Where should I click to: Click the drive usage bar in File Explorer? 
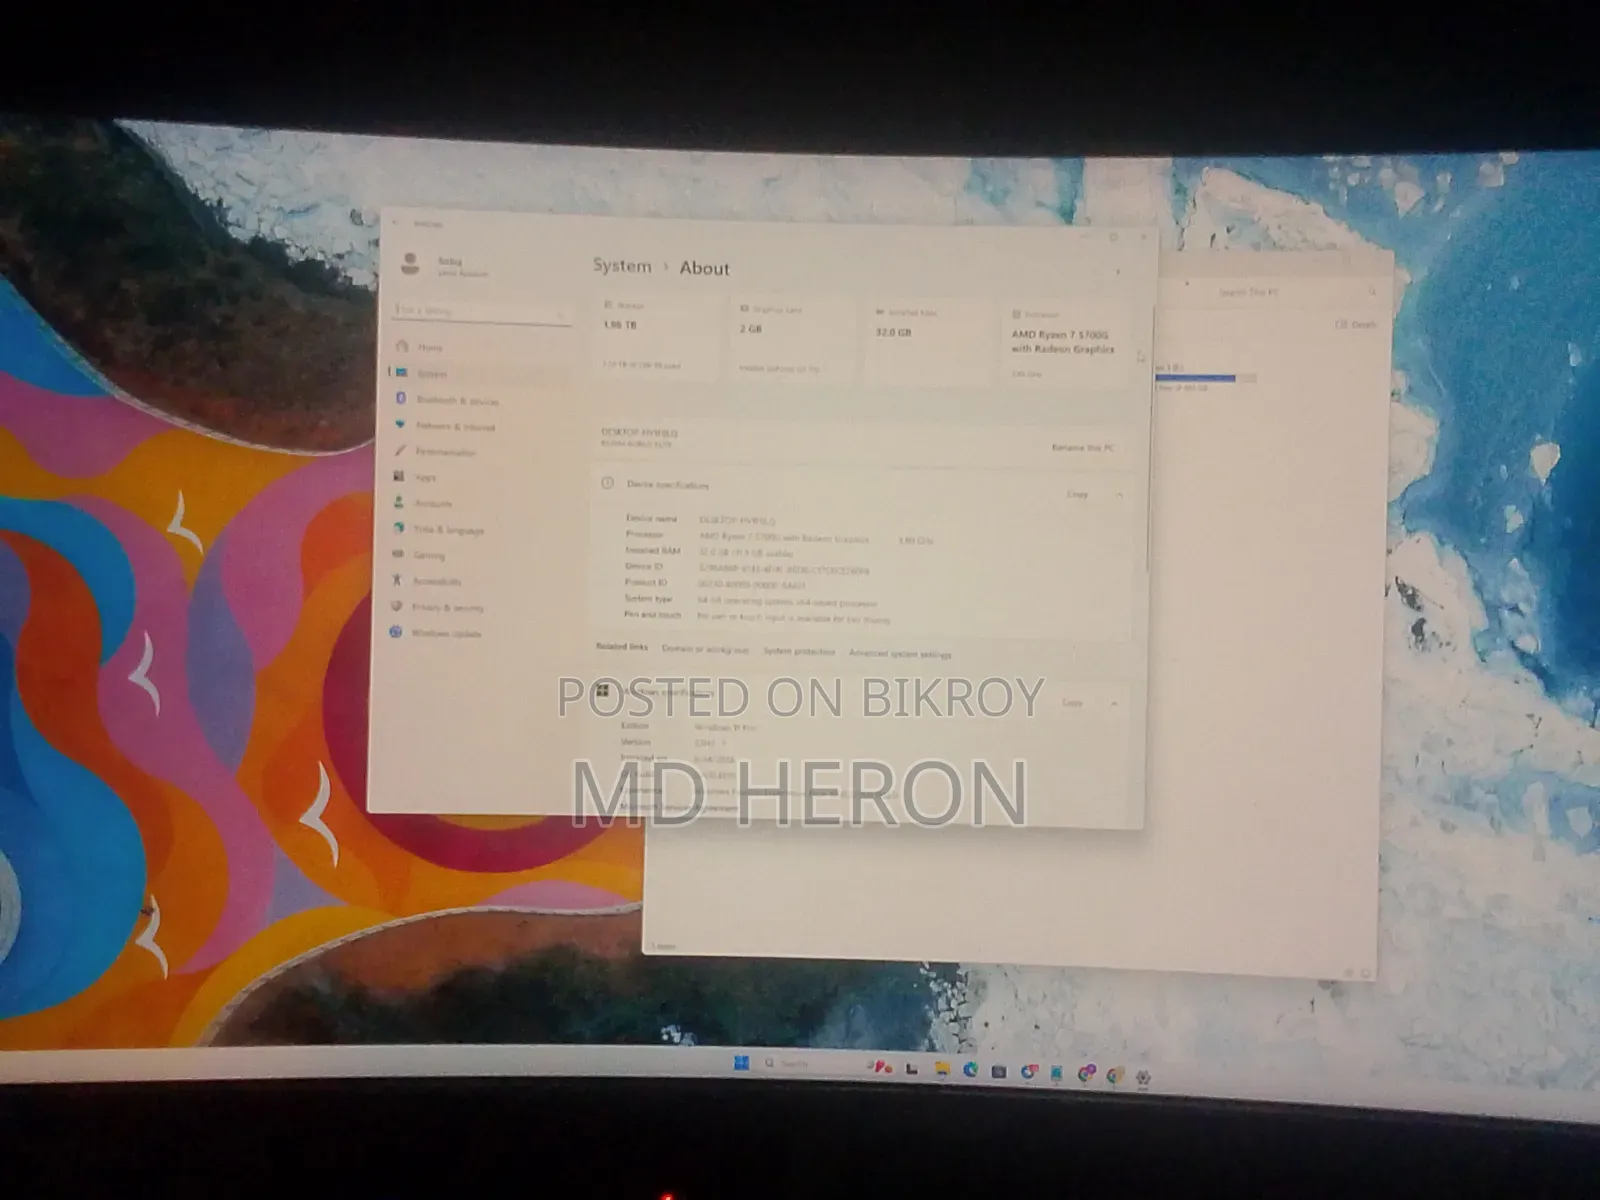(1205, 378)
